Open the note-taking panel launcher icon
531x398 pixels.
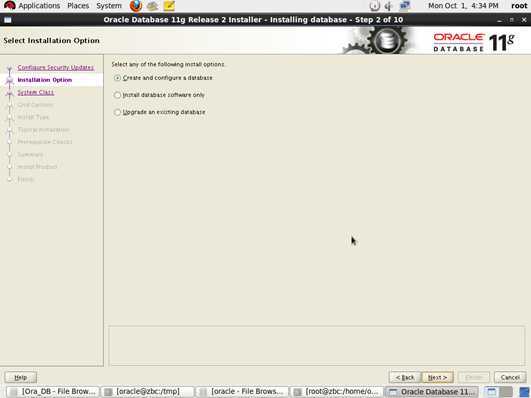coord(169,6)
